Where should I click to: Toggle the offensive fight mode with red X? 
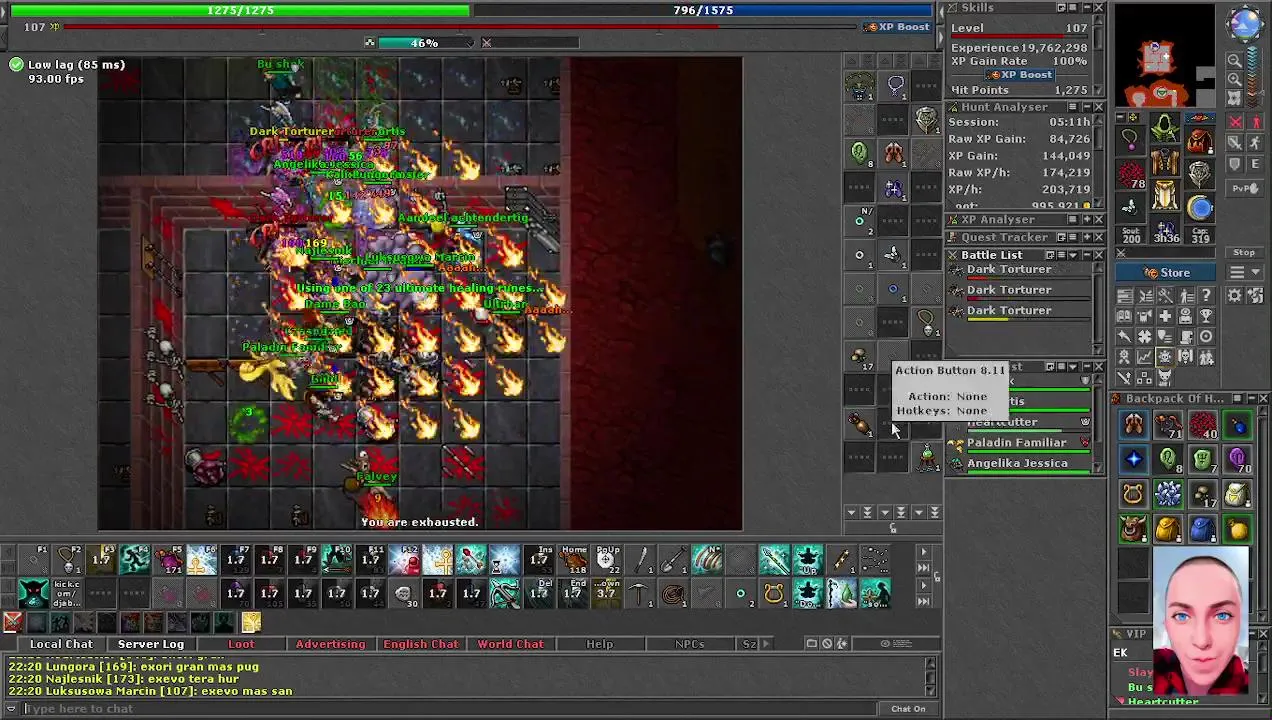click(x=1236, y=123)
